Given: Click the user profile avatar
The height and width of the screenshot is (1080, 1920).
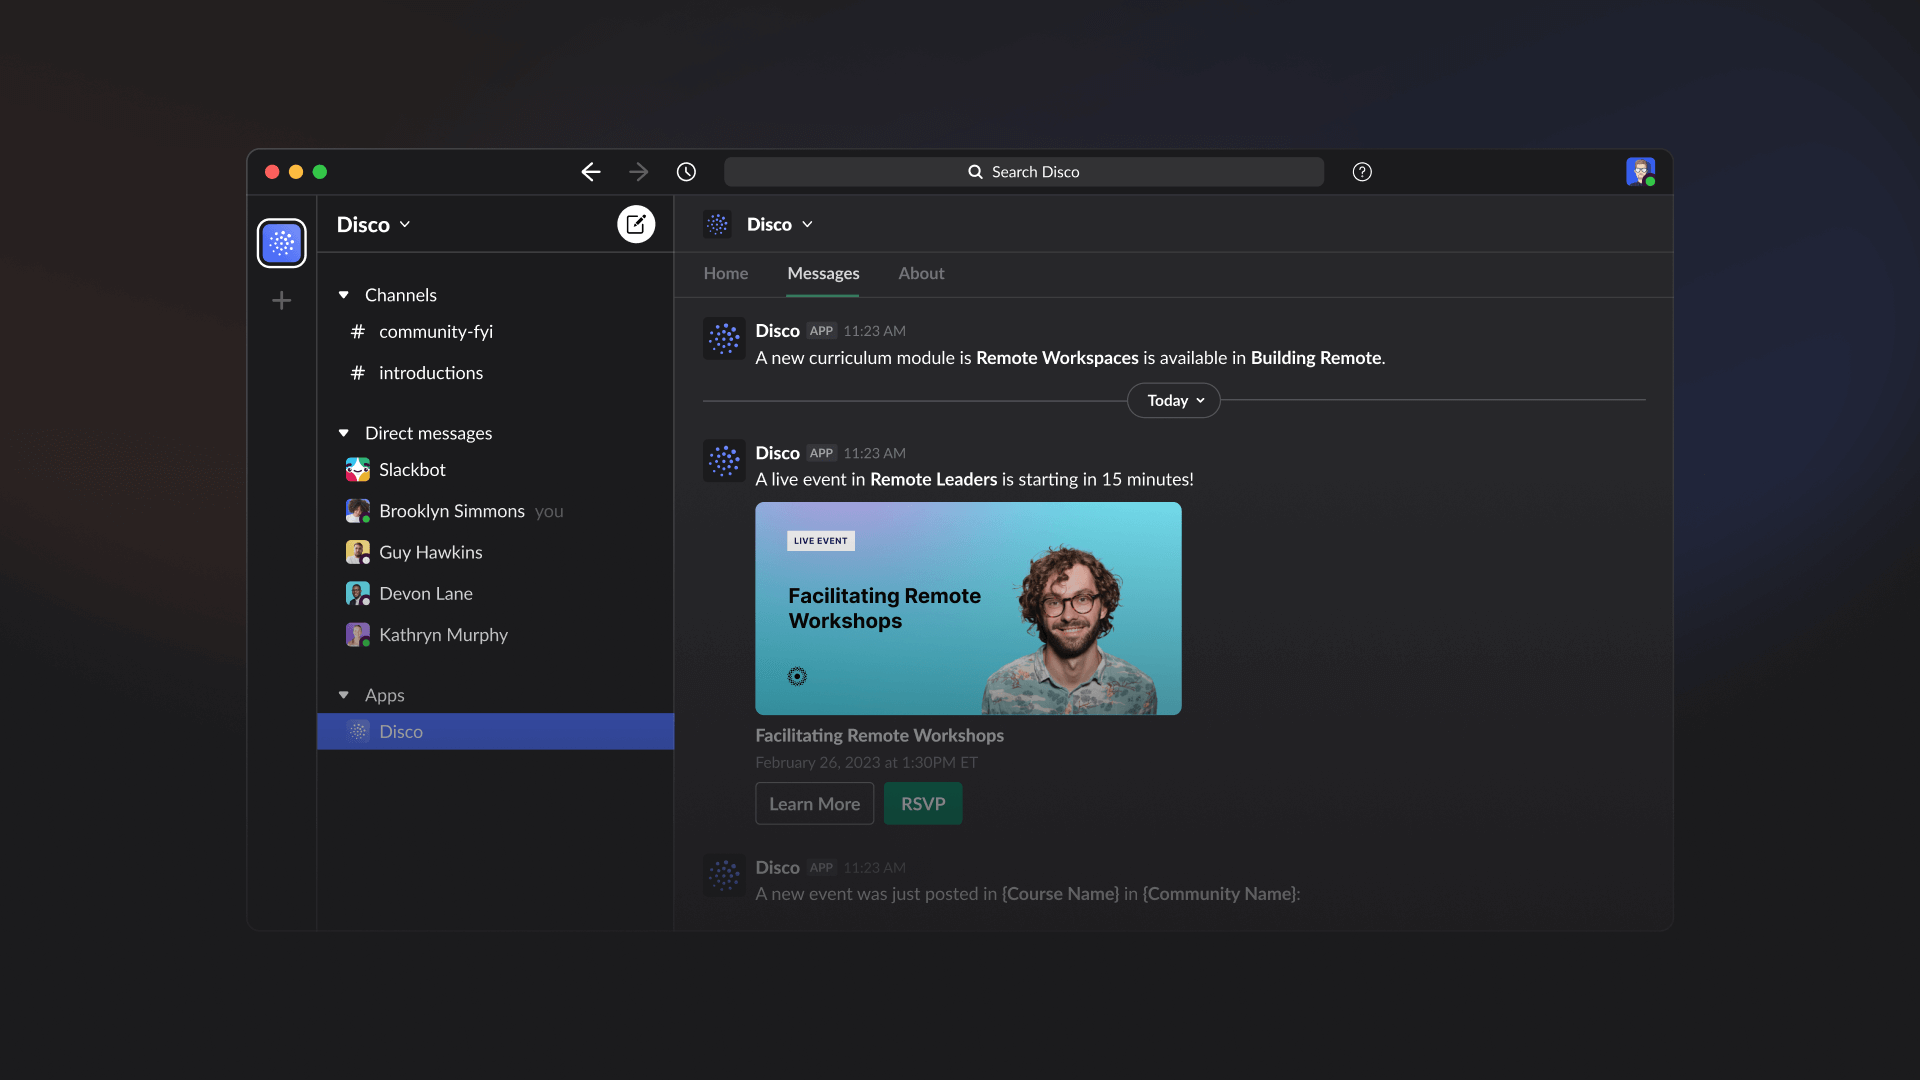Looking at the screenshot, I should click(x=1639, y=172).
